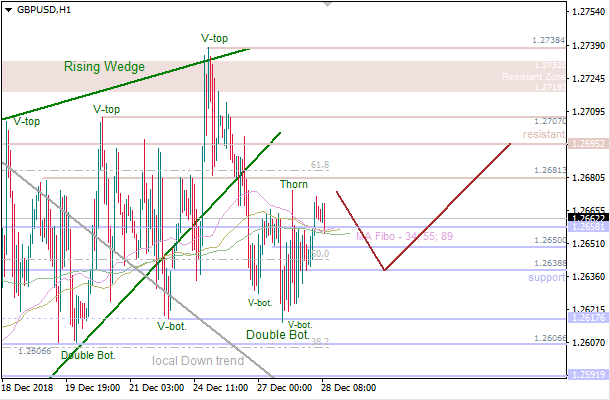
Task: Select the 1.26176 price level tag
Action: 586,318
